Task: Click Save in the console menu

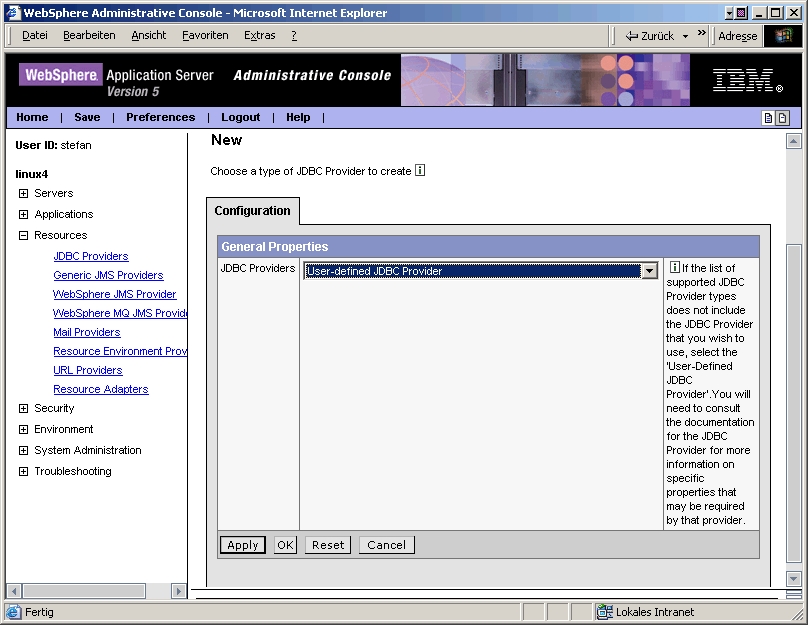Action: click(87, 117)
